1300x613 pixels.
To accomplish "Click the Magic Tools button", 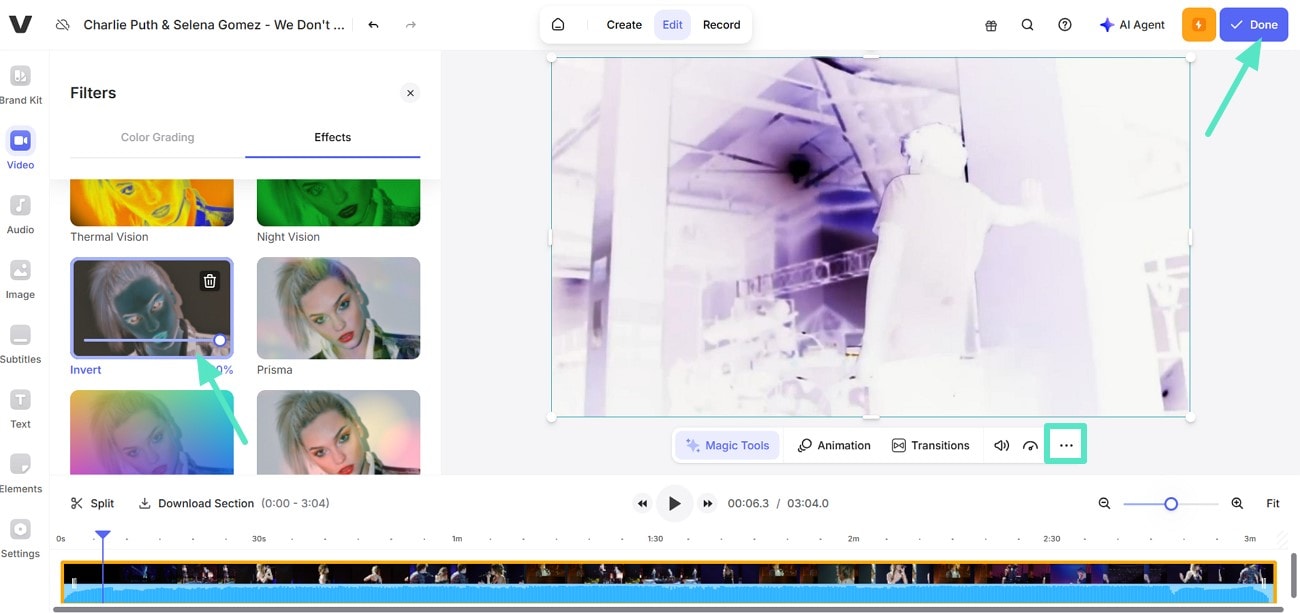I will tap(727, 445).
